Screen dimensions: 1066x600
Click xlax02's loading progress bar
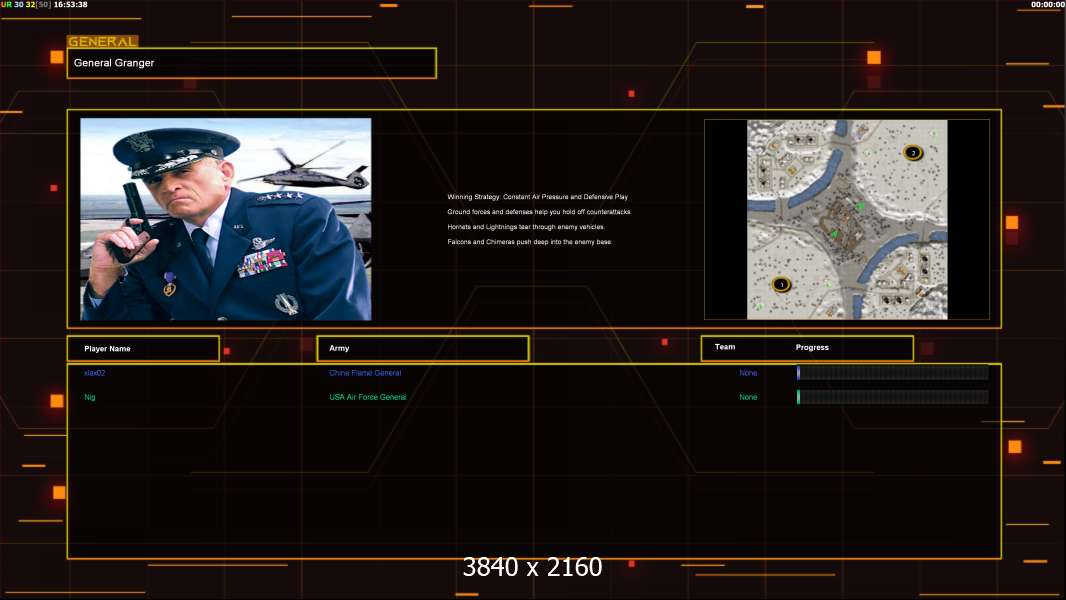click(892, 373)
